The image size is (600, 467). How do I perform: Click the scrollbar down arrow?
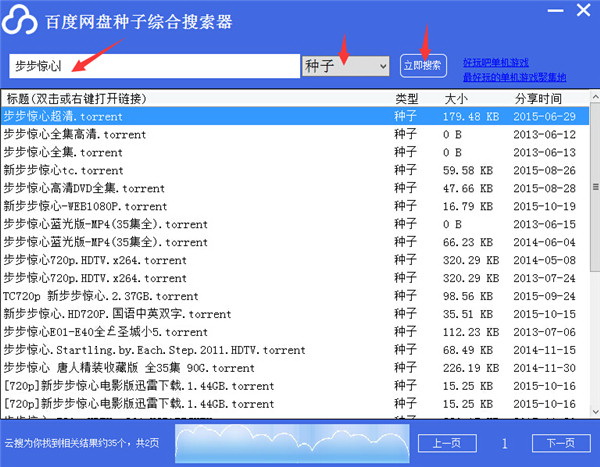click(x=595, y=412)
